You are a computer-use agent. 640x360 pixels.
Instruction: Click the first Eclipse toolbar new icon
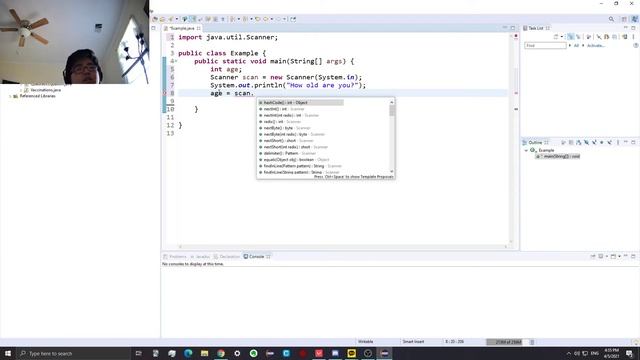point(155,19)
